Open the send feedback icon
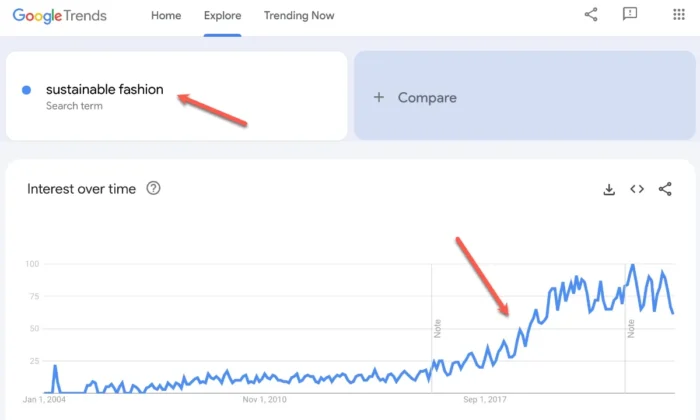Image resolution: width=700 pixels, height=420 pixels. coord(630,15)
